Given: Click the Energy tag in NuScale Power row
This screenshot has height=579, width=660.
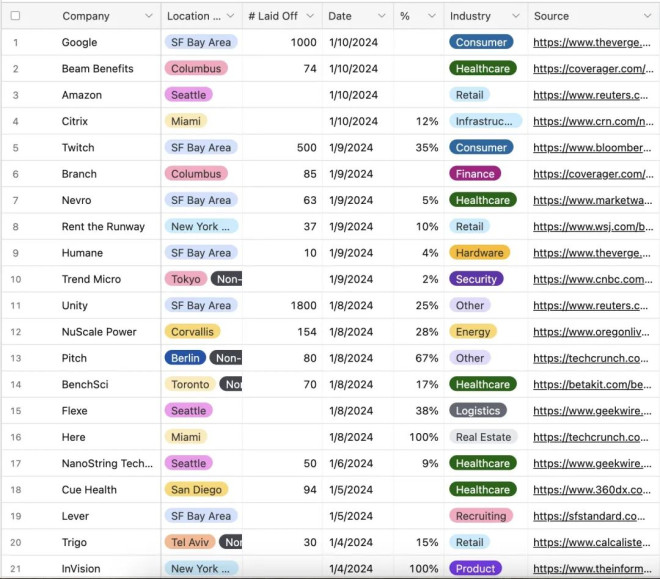Looking at the screenshot, I should tap(473, 332).
